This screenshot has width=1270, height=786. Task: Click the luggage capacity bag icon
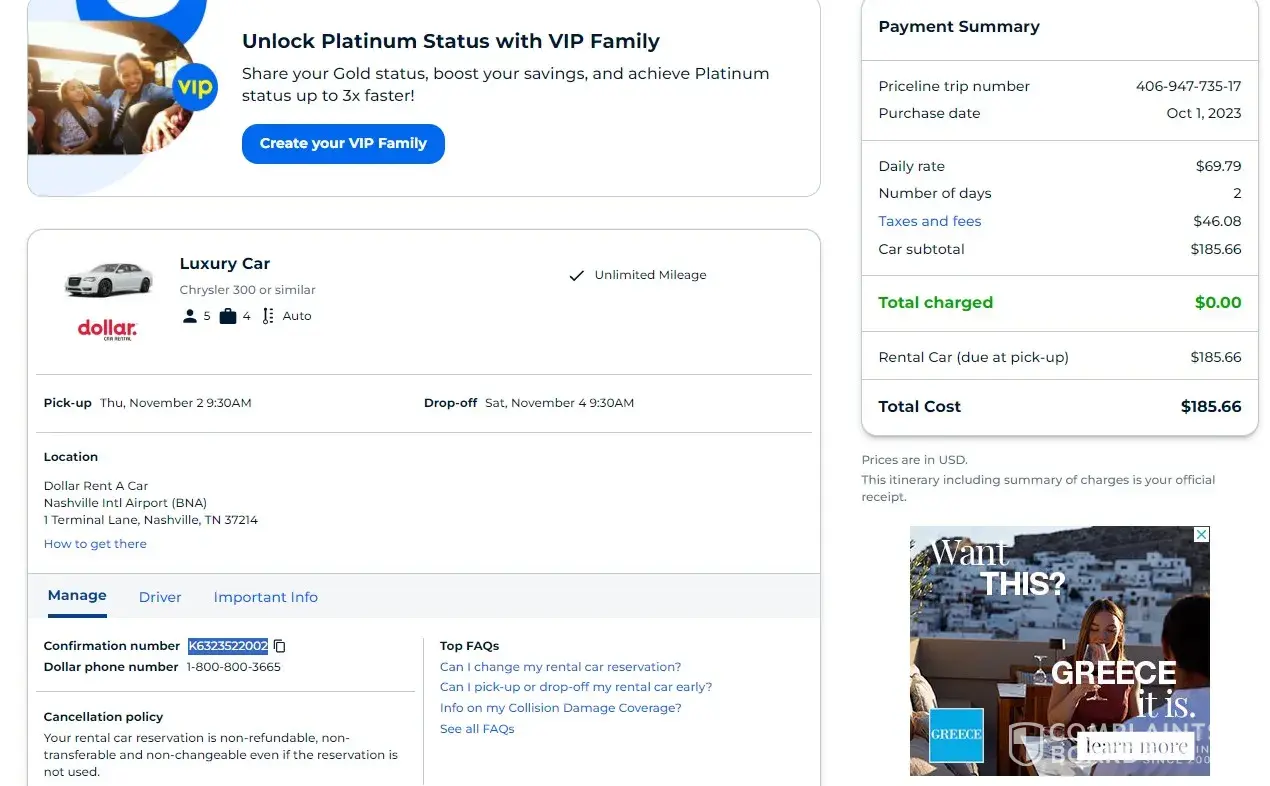[228, 316]
